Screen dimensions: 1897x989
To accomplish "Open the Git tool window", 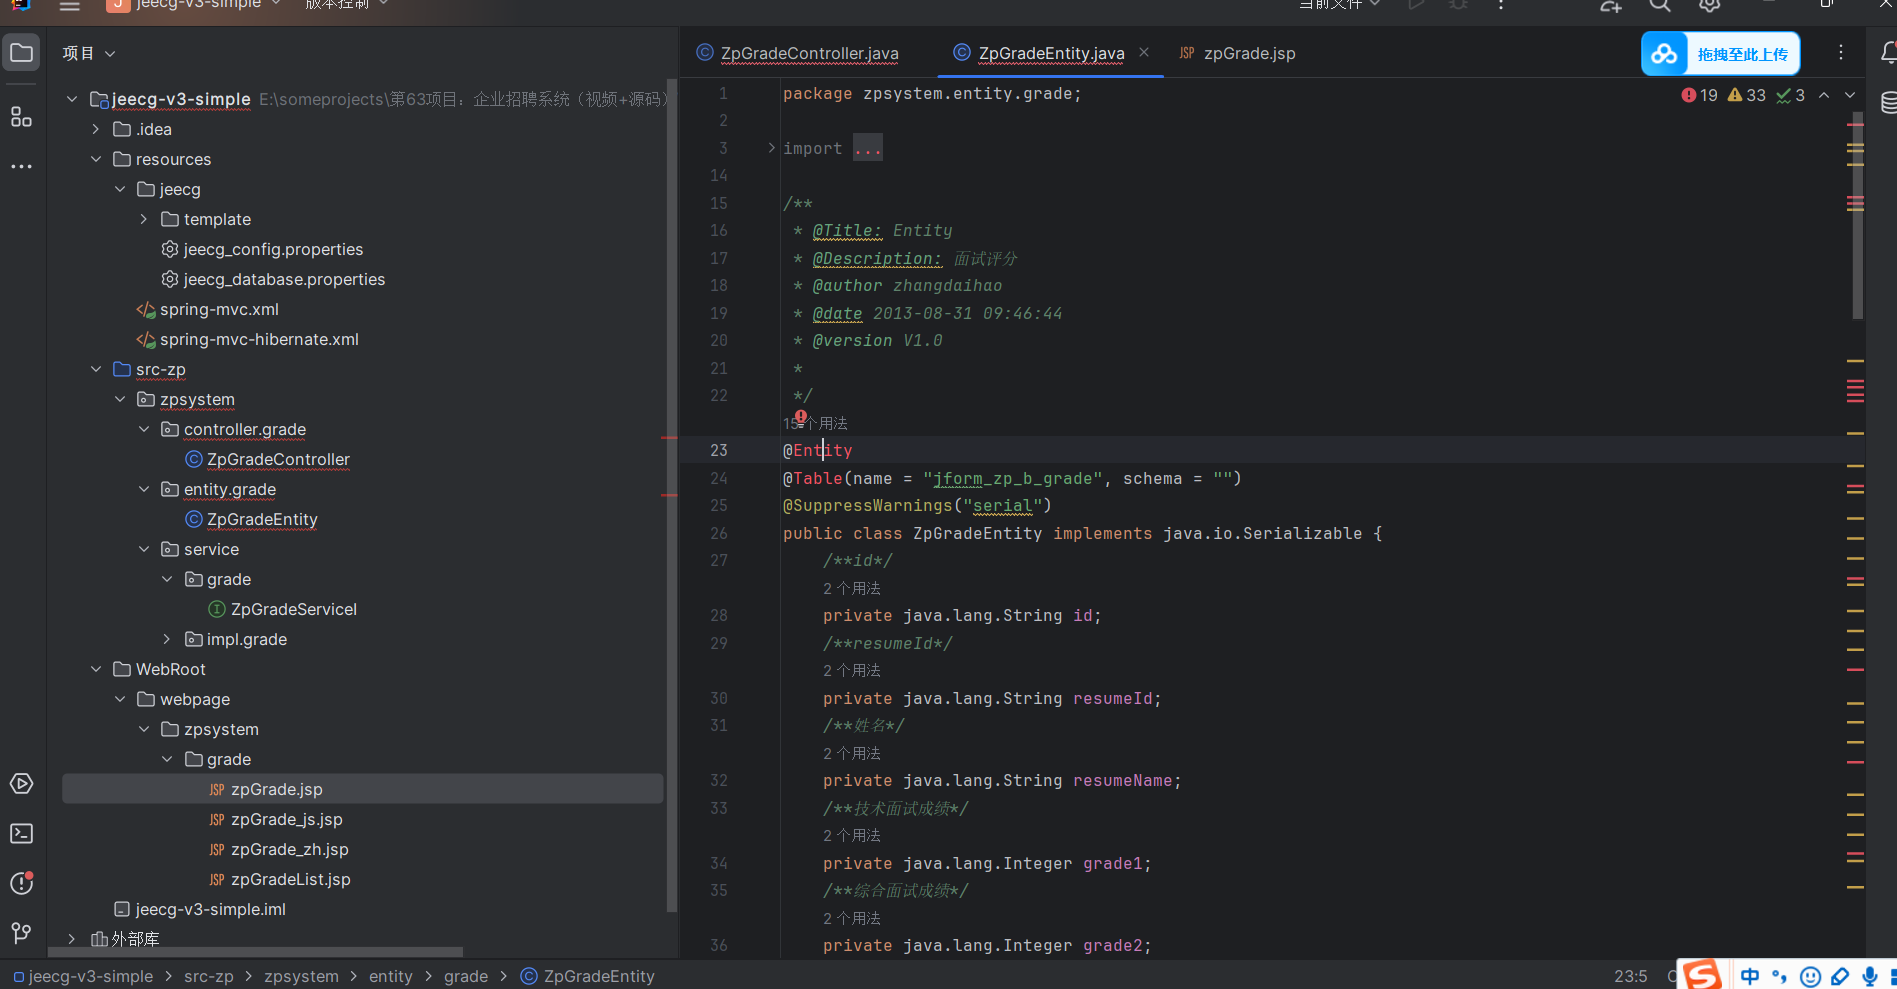I will (x=21, y=933).
